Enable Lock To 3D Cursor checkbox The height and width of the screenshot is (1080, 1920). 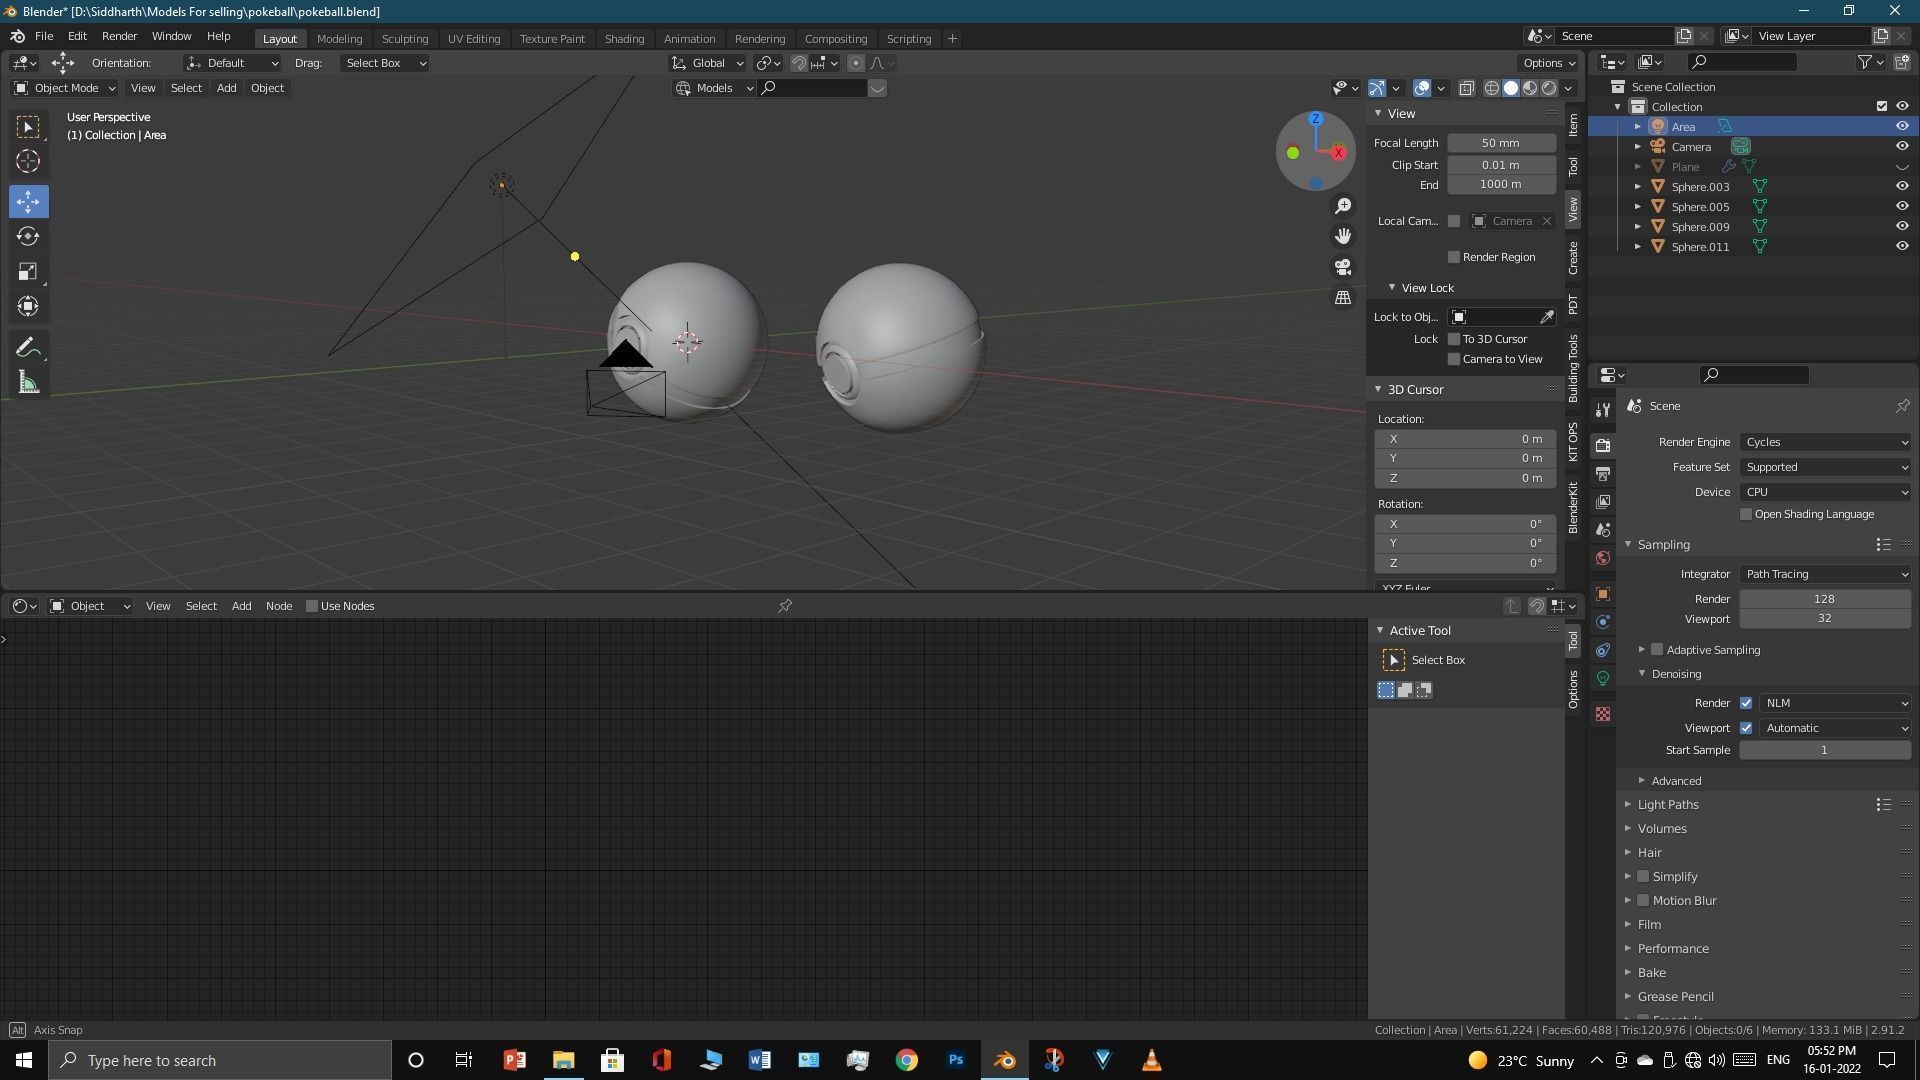pyautogui.click(x=1454, y=339)
